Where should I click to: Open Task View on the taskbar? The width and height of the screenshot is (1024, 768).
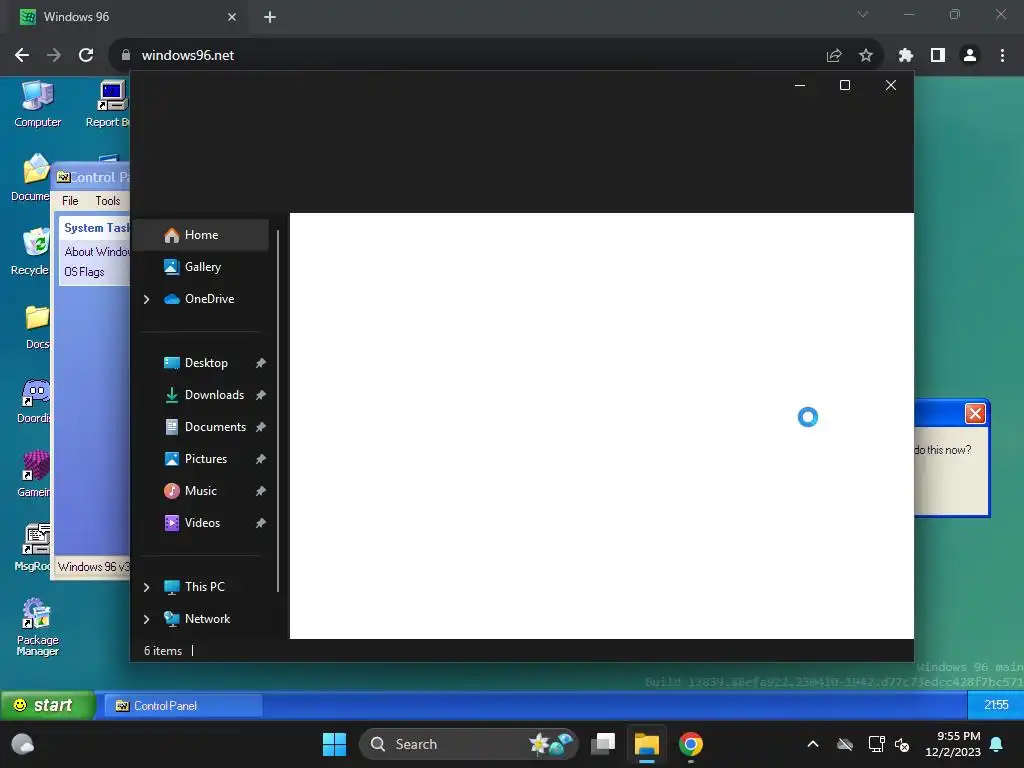603,744
